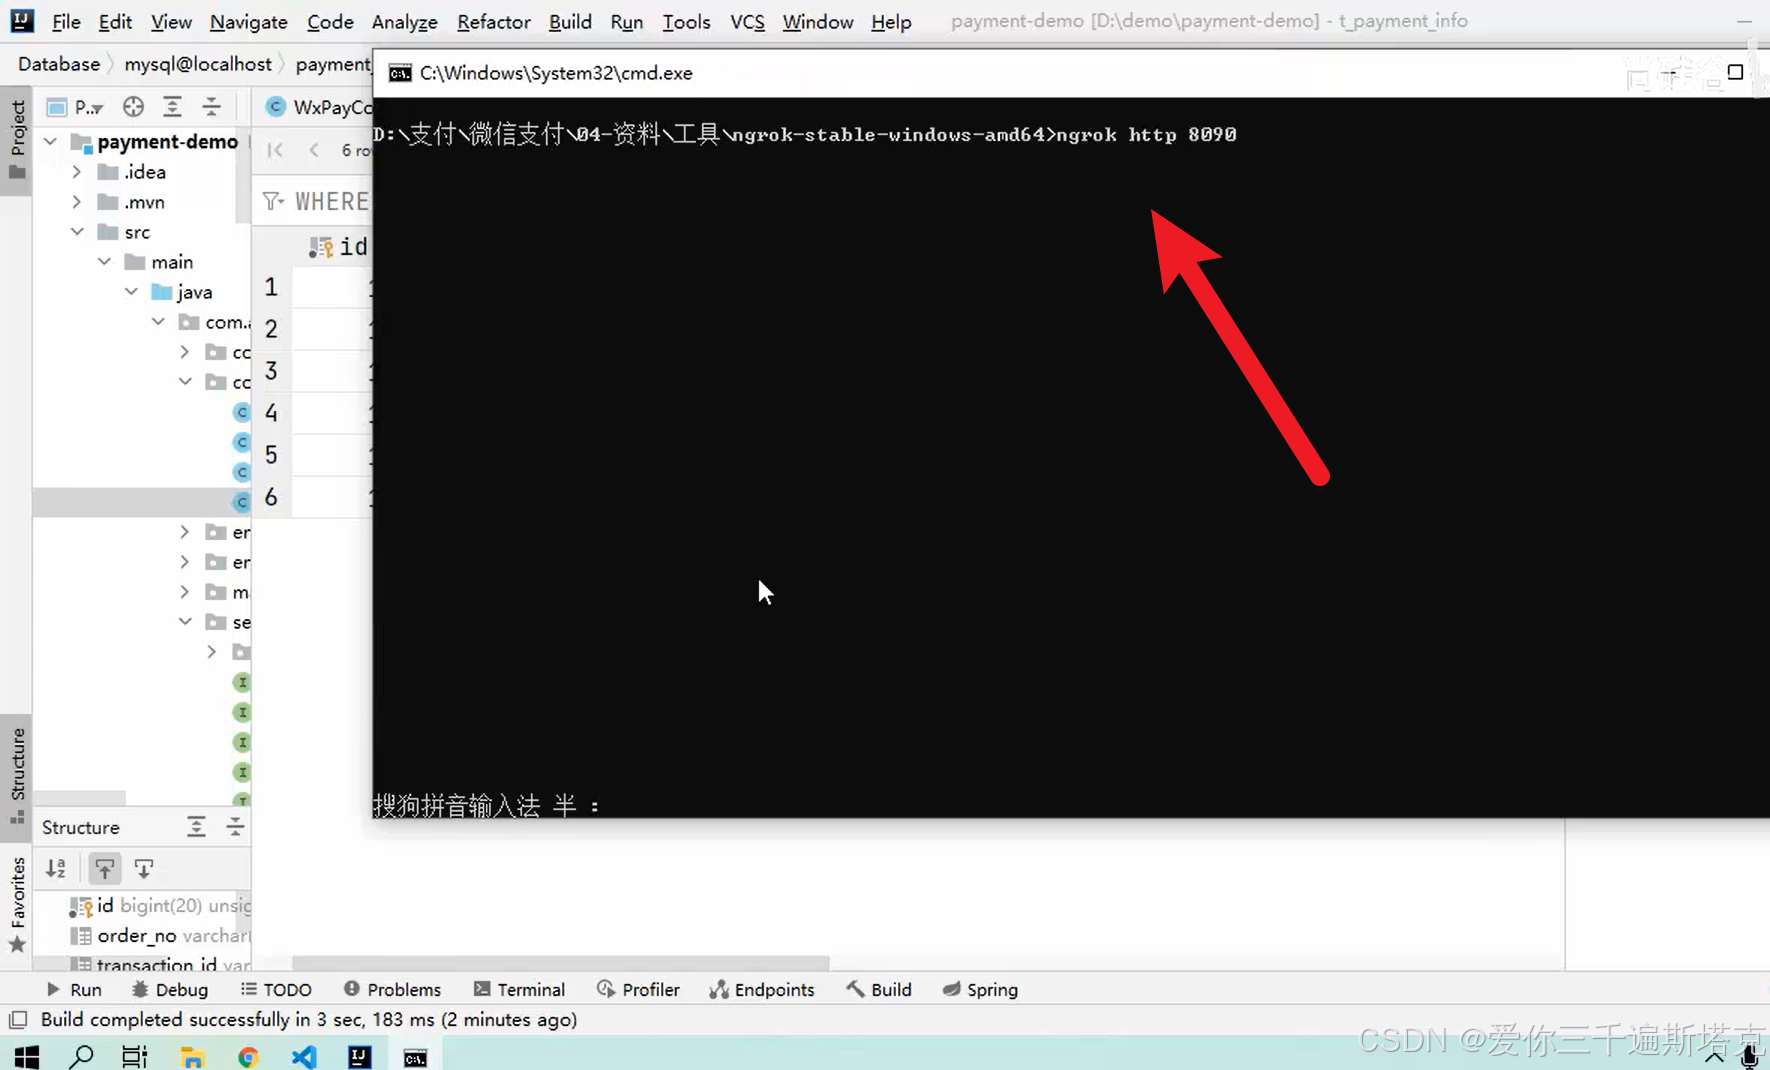Toggle the up-arrow filter button in Structure
Viewport: 1770px width, 1070px height.
click(104, 869)
